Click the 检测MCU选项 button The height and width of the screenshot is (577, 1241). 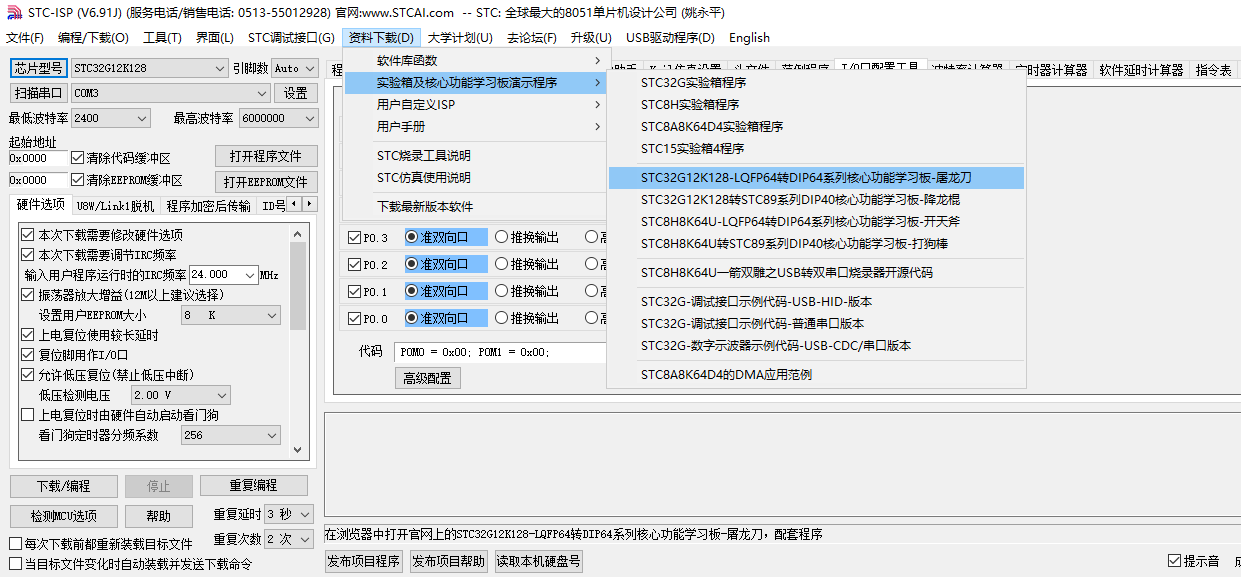coord(63,516)
